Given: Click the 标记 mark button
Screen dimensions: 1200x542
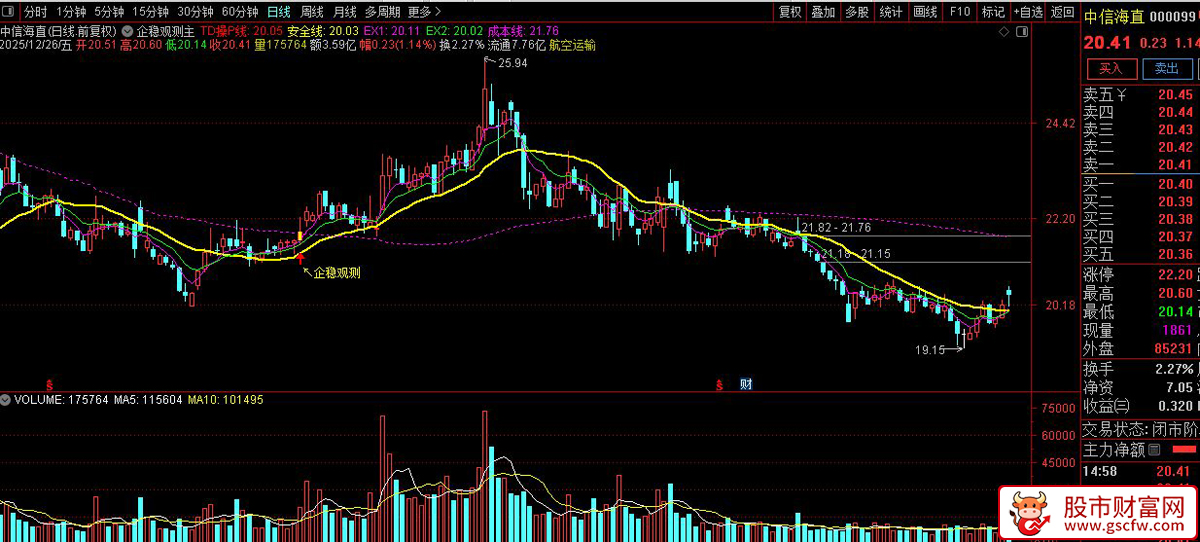Looking at the screenshot, I should pyautogui.click(x=993, y=12).
